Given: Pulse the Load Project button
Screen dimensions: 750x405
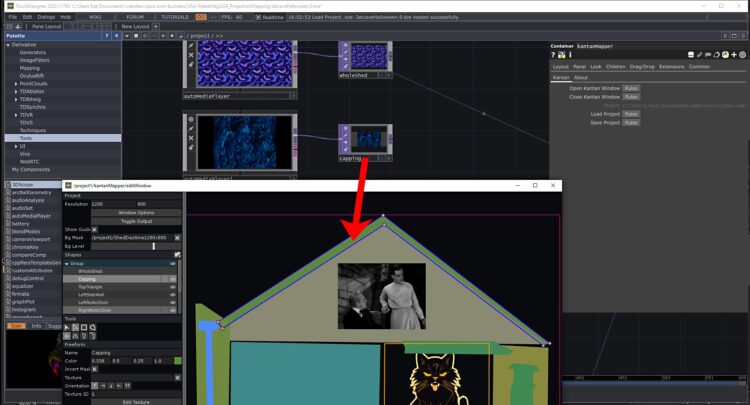Looking at the screenshot, I should click(x=631, y=114).
